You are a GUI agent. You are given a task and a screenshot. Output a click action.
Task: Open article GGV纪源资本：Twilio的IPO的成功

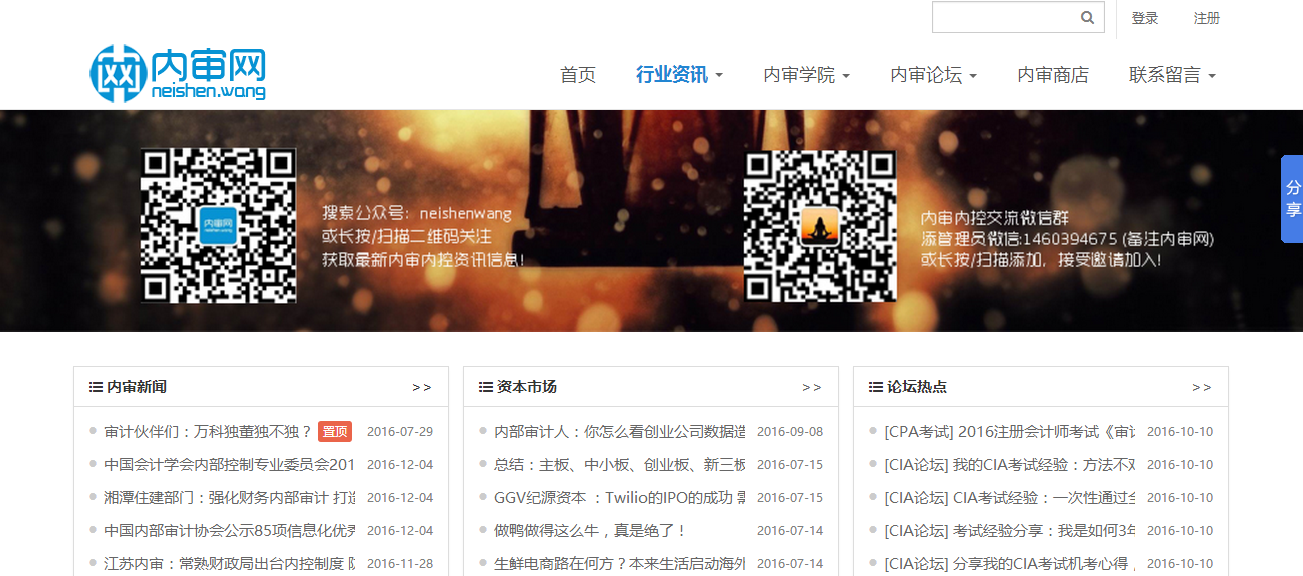pos(620,498)
